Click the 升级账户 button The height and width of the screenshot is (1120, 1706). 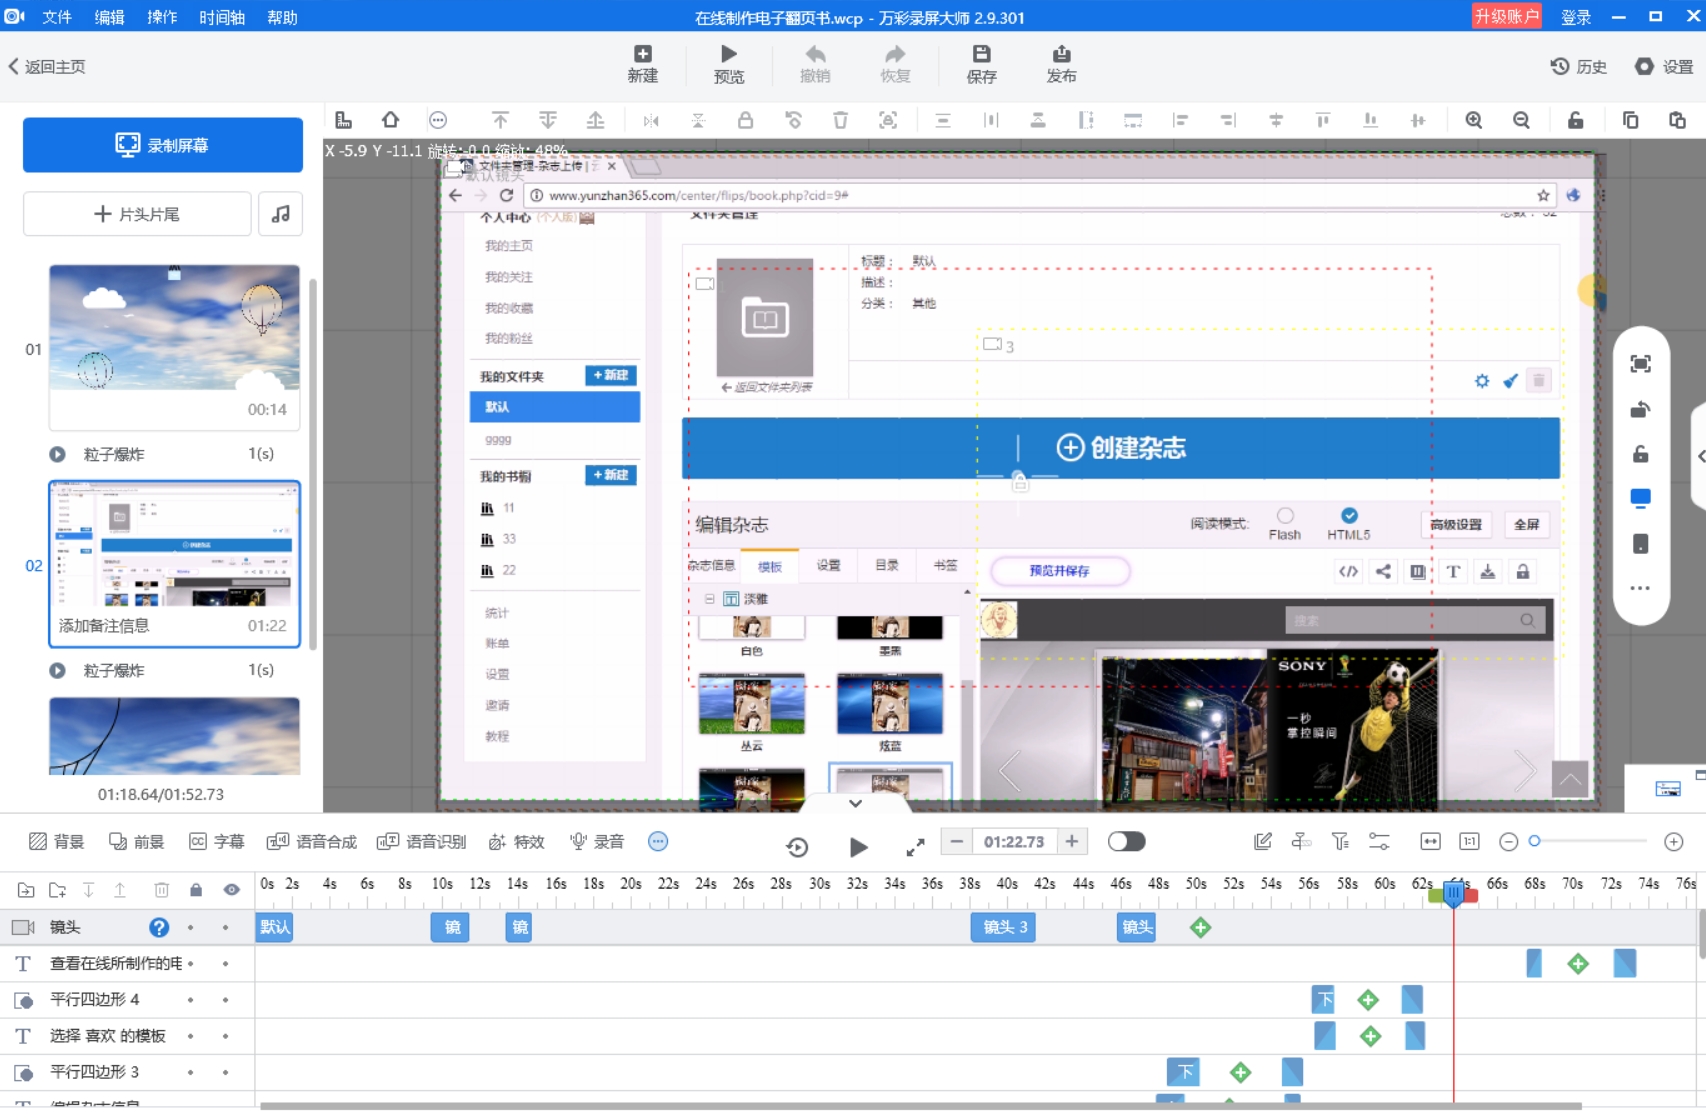[x=1506, y=16]
